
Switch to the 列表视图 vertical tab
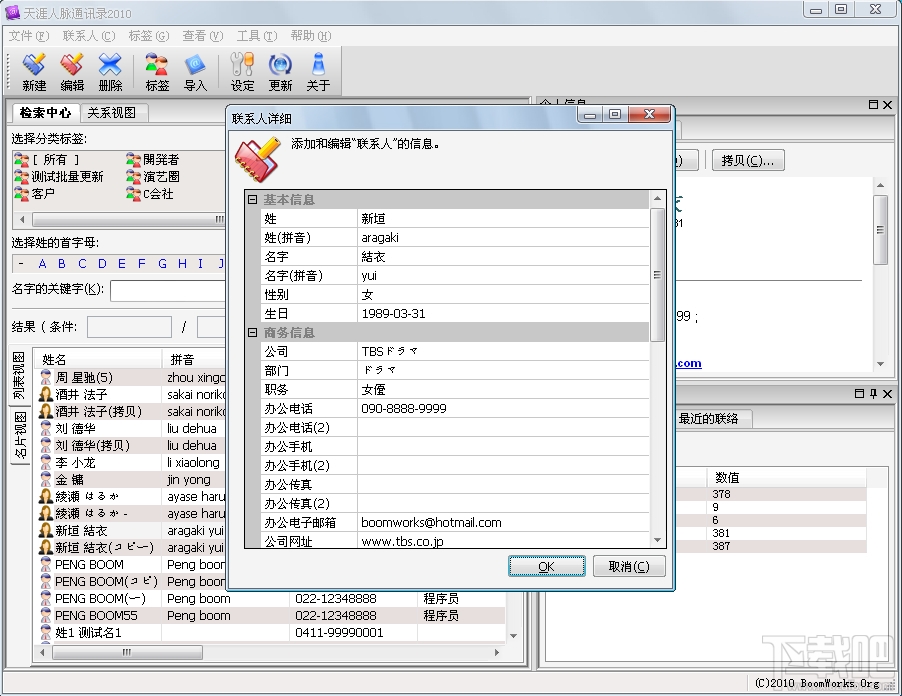(20, 377)
